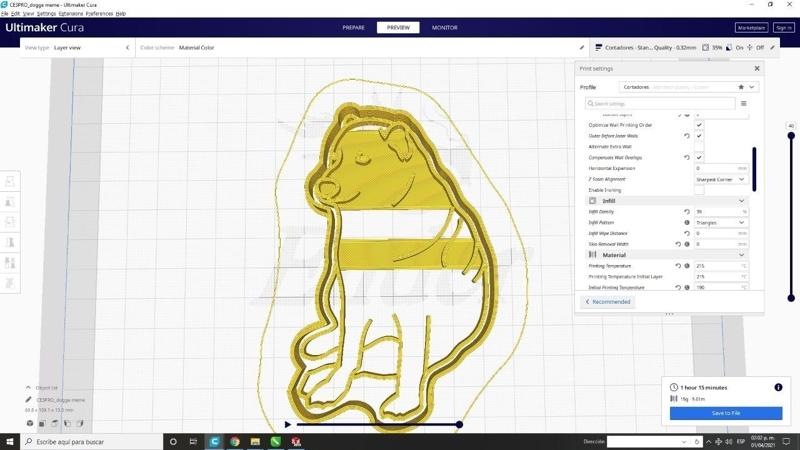Open the View type Layer view selector
The height and width of the screenshot is (450, 800).
tap(77, 47)
